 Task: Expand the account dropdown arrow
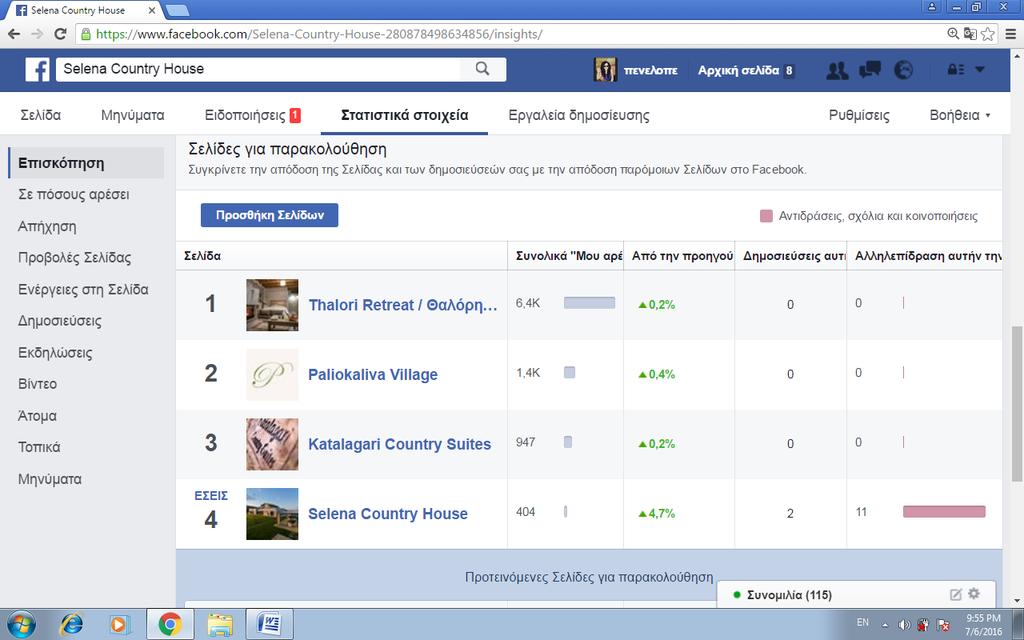pyautogui.click(x=980, y=69)
